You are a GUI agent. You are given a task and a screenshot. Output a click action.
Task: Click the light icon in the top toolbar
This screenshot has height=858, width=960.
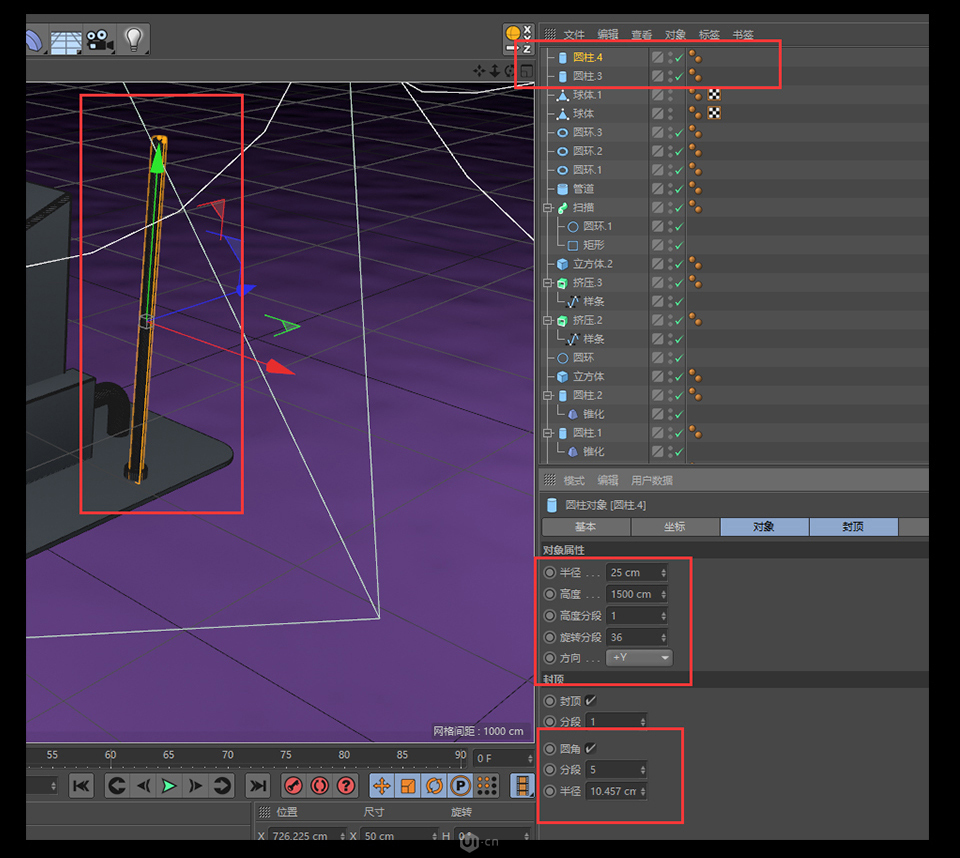click(x=134, y=37)
